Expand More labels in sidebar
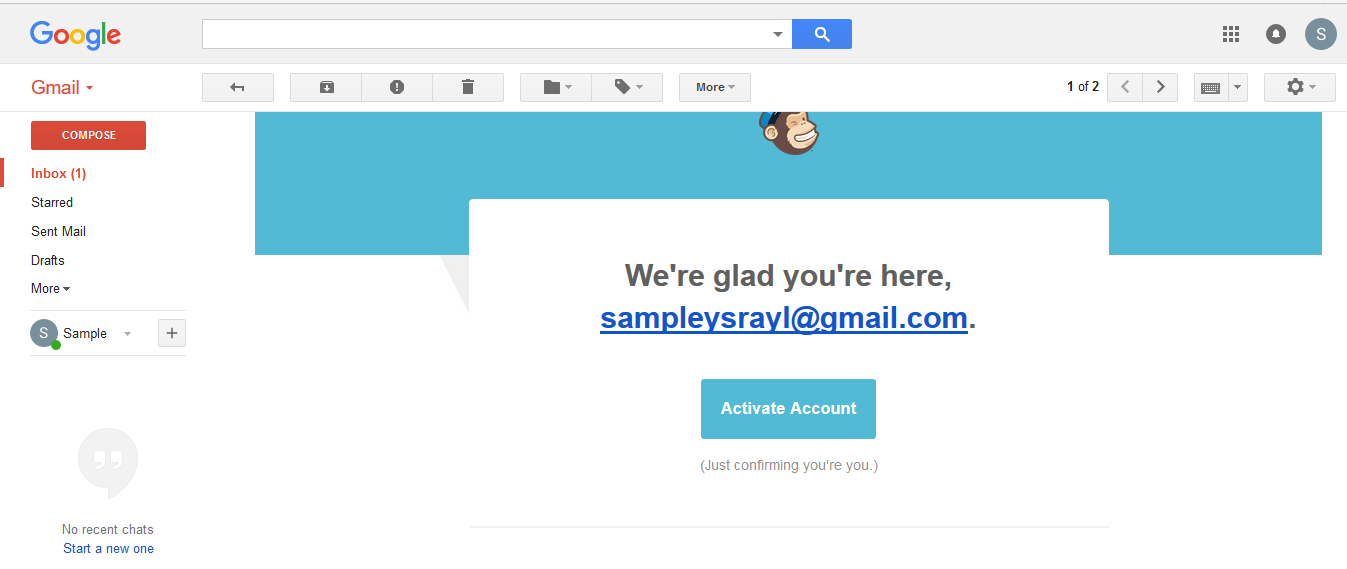The width and height of the screenshot is (1347, 569). (50, 288)
